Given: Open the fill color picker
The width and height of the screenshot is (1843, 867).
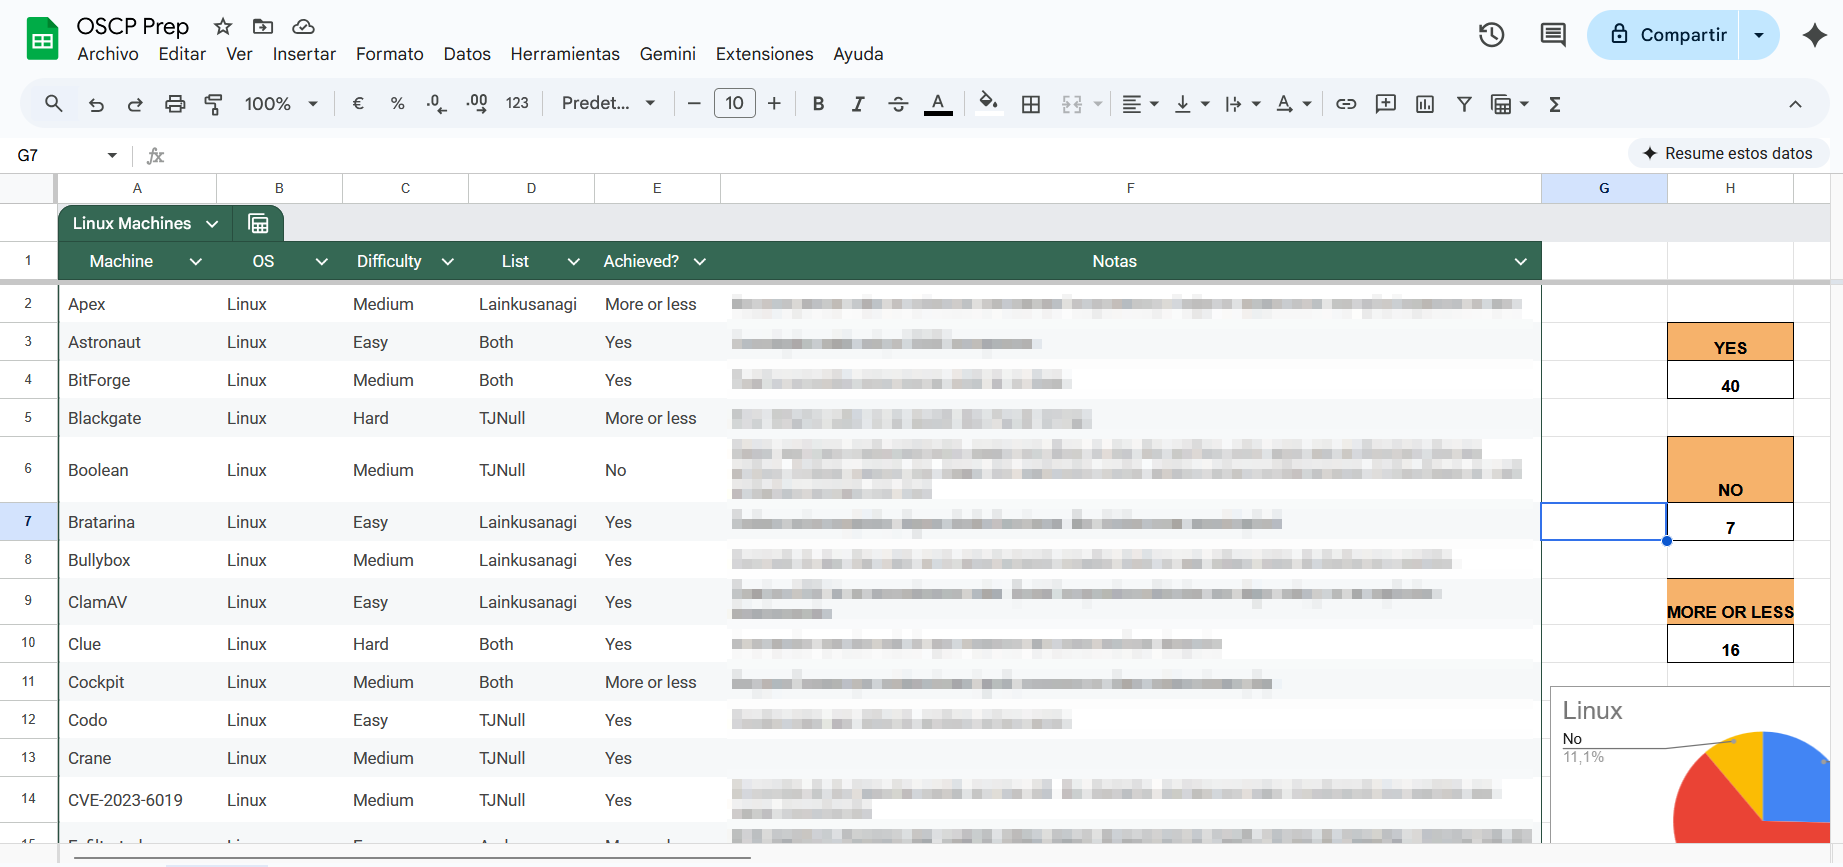Looking at the screenshot, I should pos(988,104).
